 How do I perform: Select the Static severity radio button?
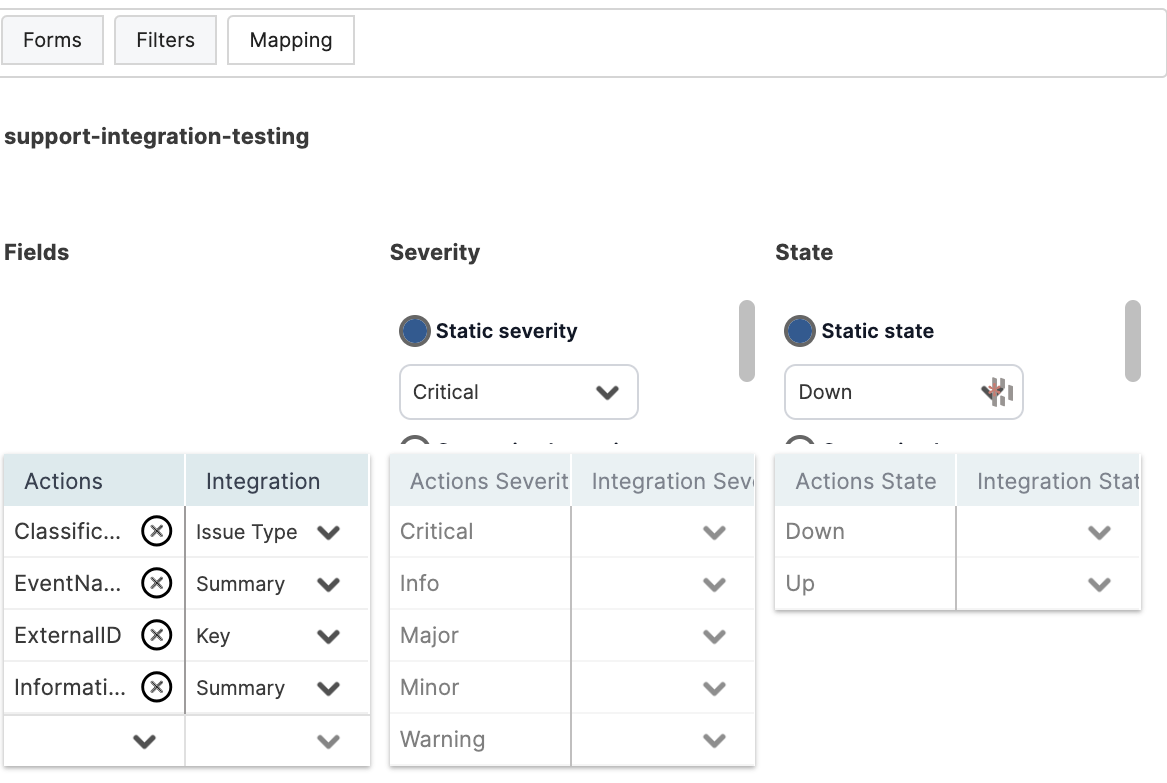point(414,331)
